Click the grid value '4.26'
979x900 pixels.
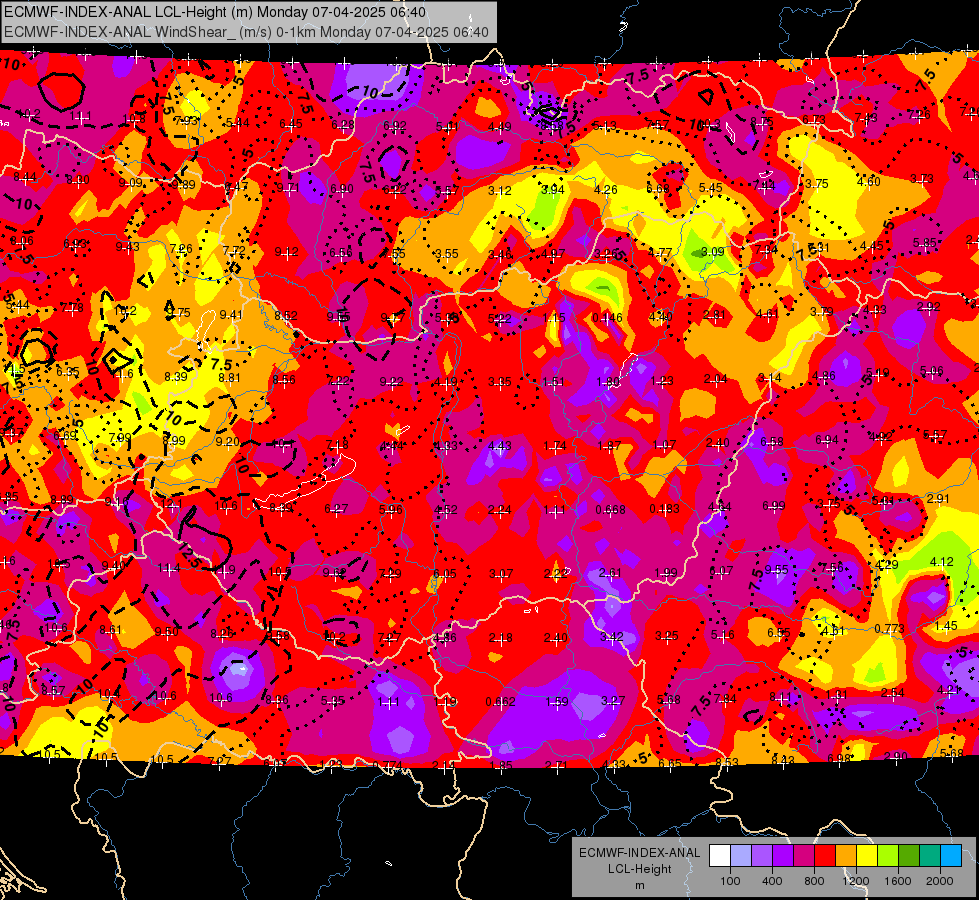click(606, 189)
